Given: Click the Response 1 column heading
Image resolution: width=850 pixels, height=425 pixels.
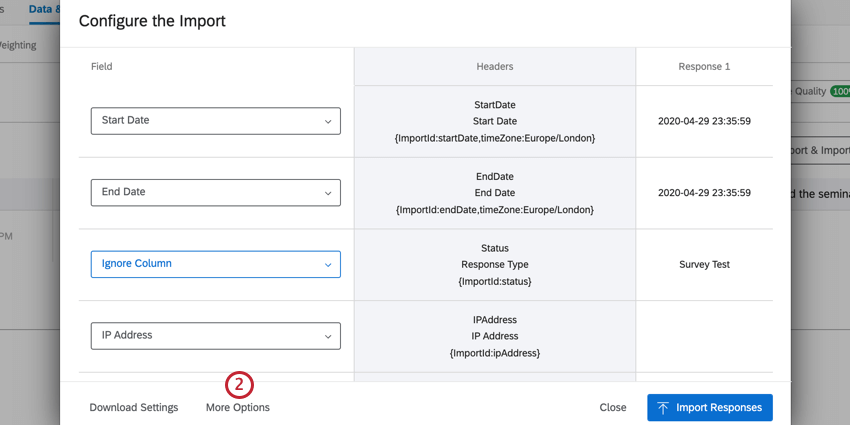Looking at the screenshot, I should 704,67.
